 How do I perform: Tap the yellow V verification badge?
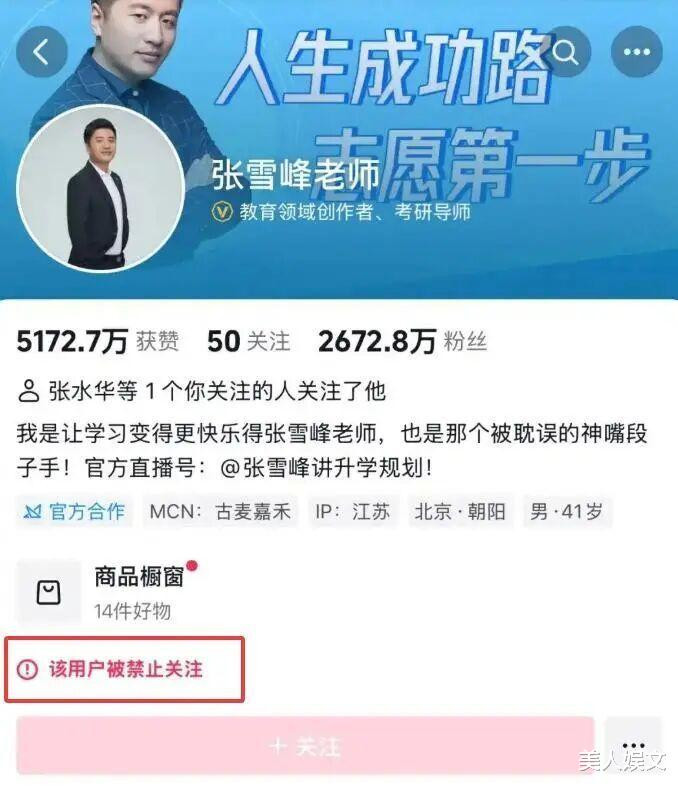click(222, 212)
